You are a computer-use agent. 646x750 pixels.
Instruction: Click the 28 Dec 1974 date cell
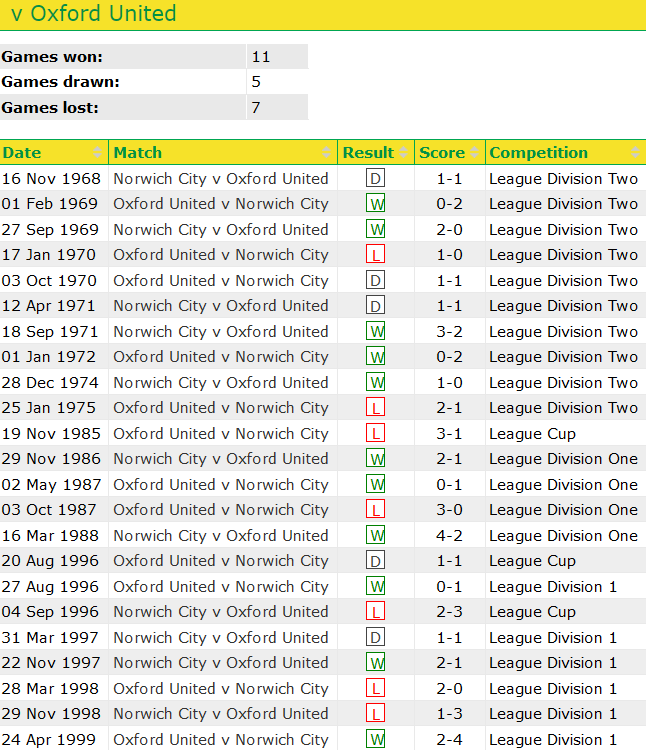51,383
